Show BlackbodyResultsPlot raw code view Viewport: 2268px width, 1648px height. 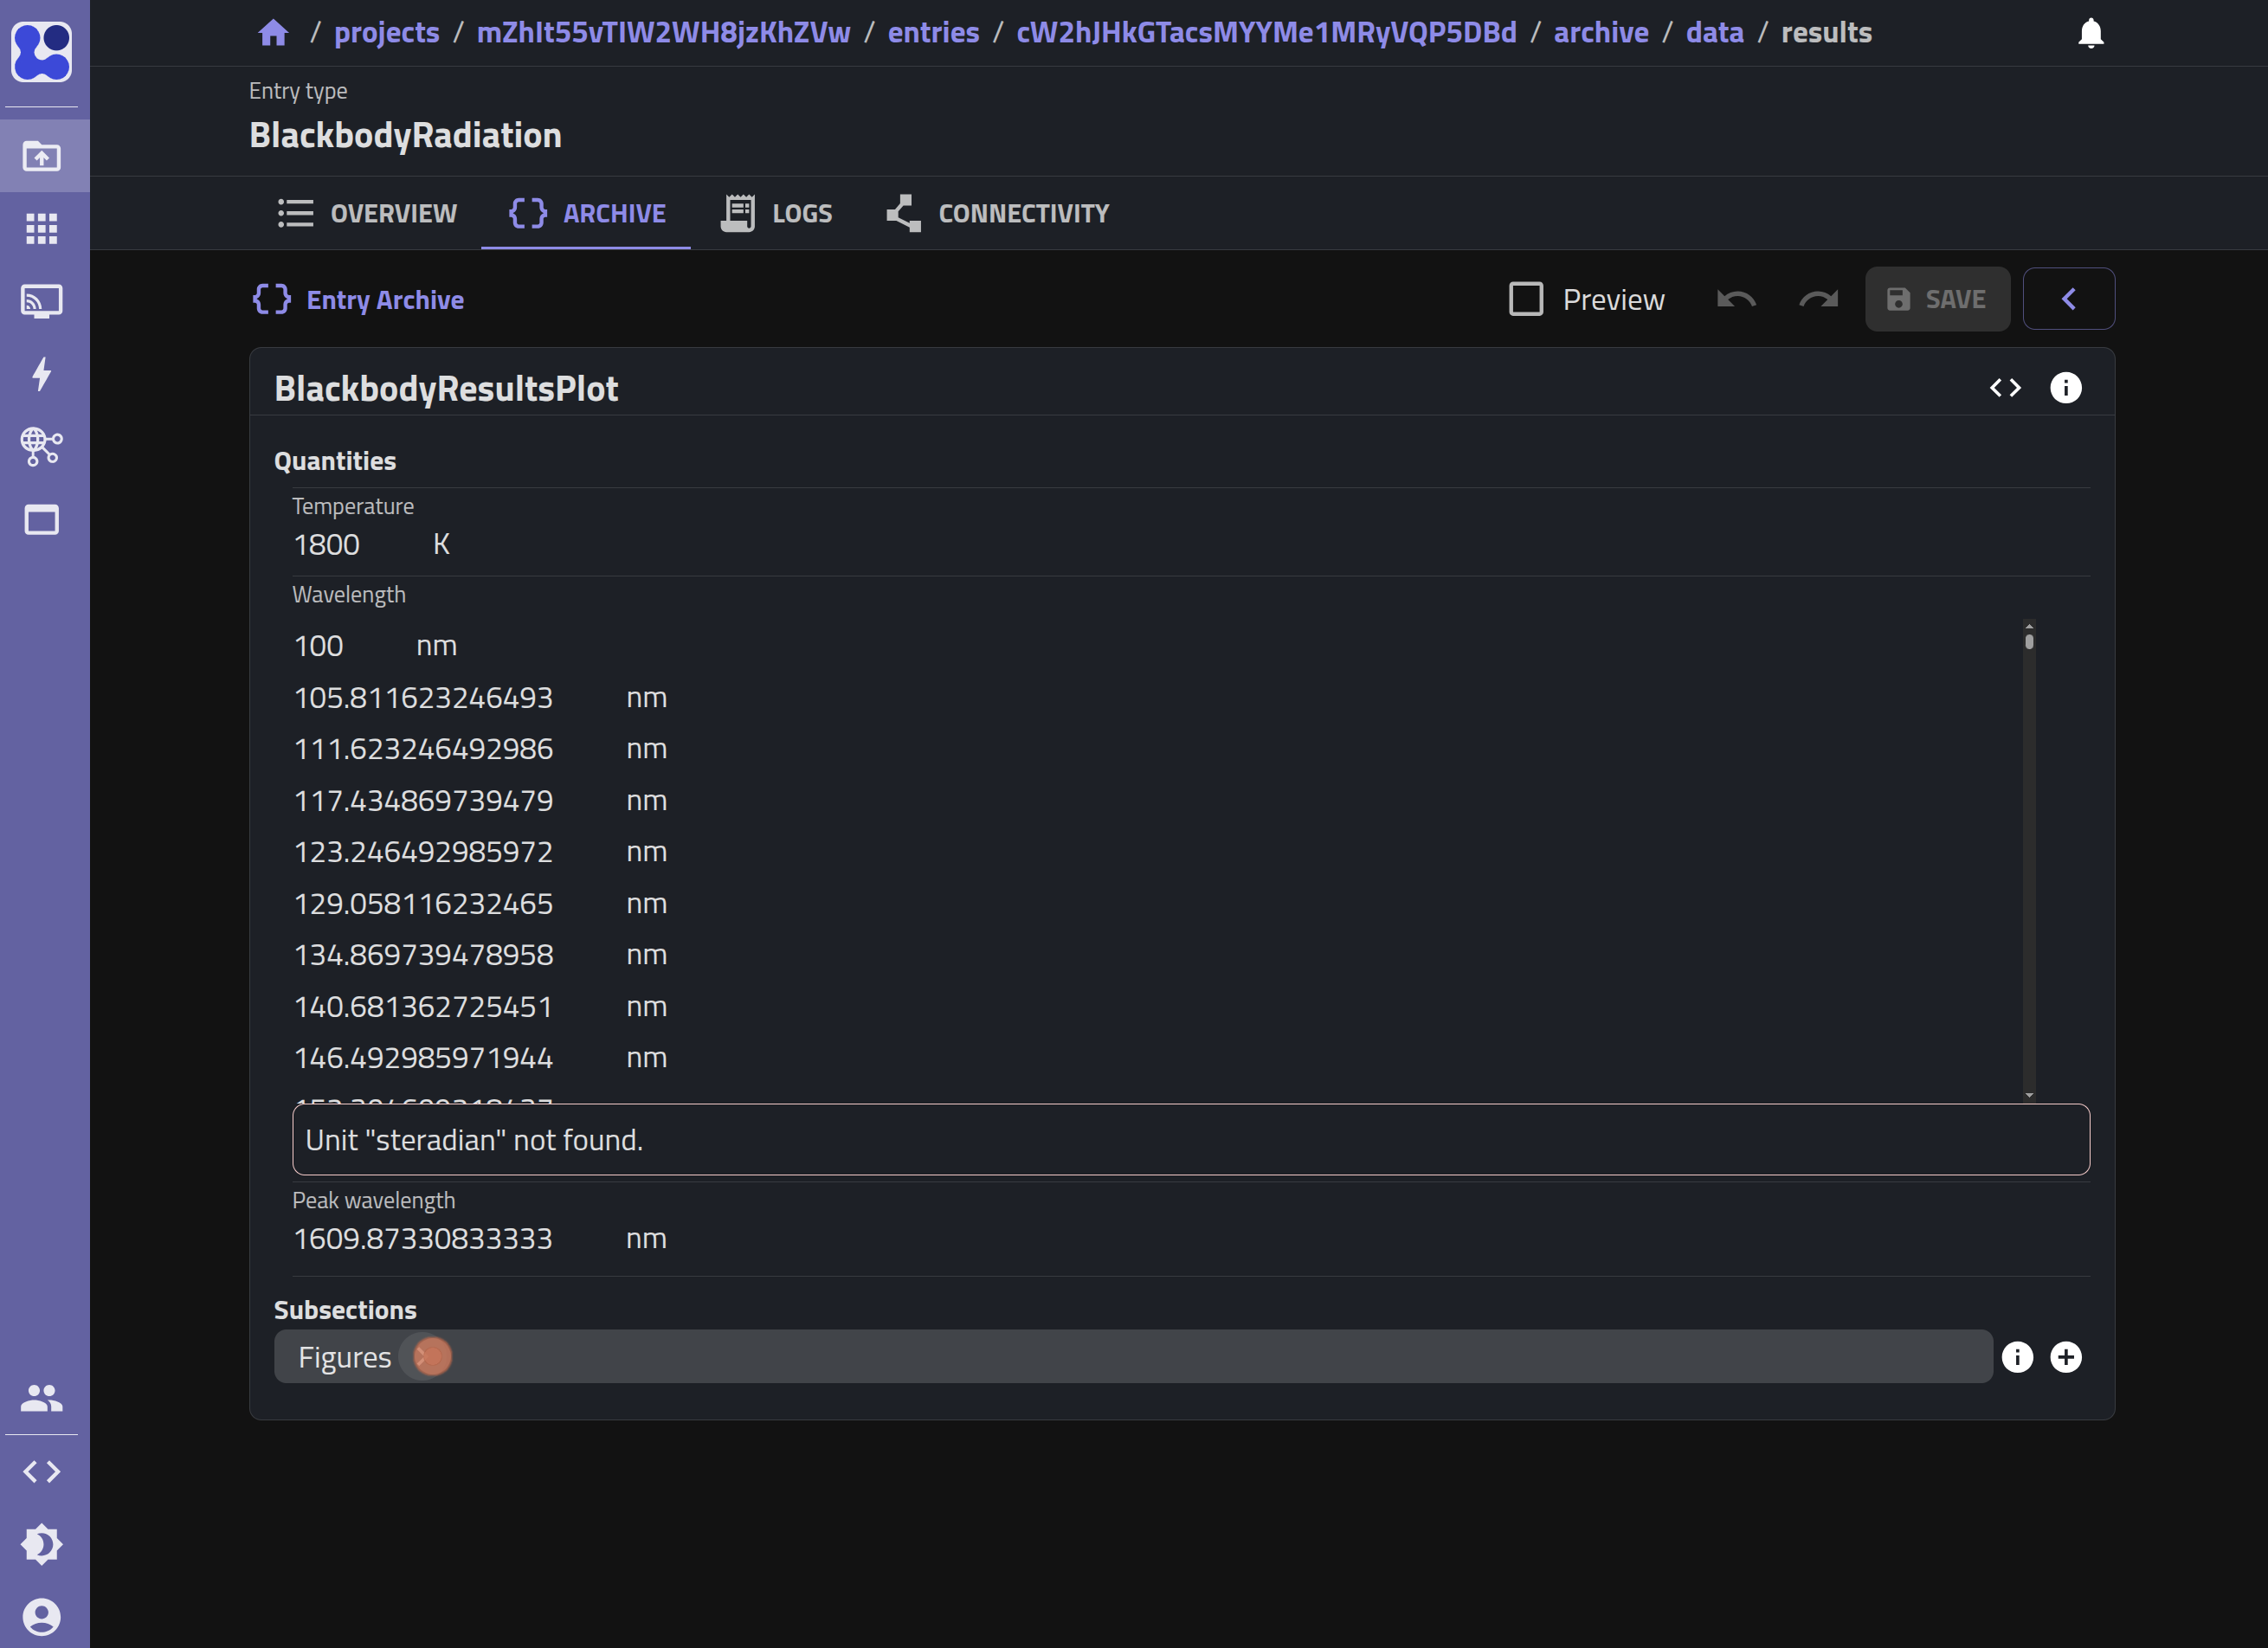(x=2006, y=388)
